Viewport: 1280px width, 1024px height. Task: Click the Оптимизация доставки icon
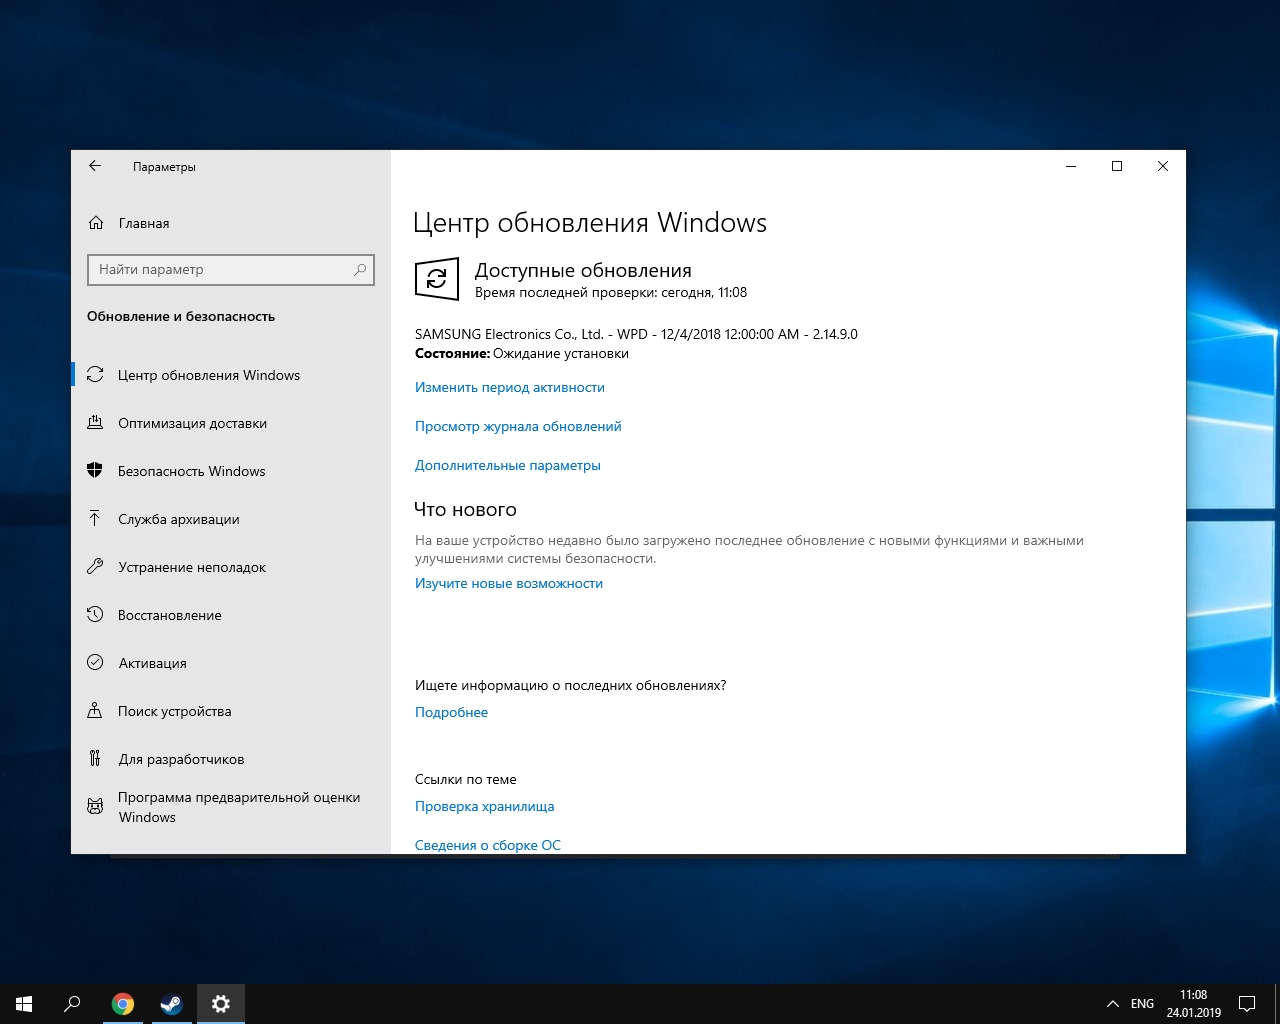click(95, 423)
